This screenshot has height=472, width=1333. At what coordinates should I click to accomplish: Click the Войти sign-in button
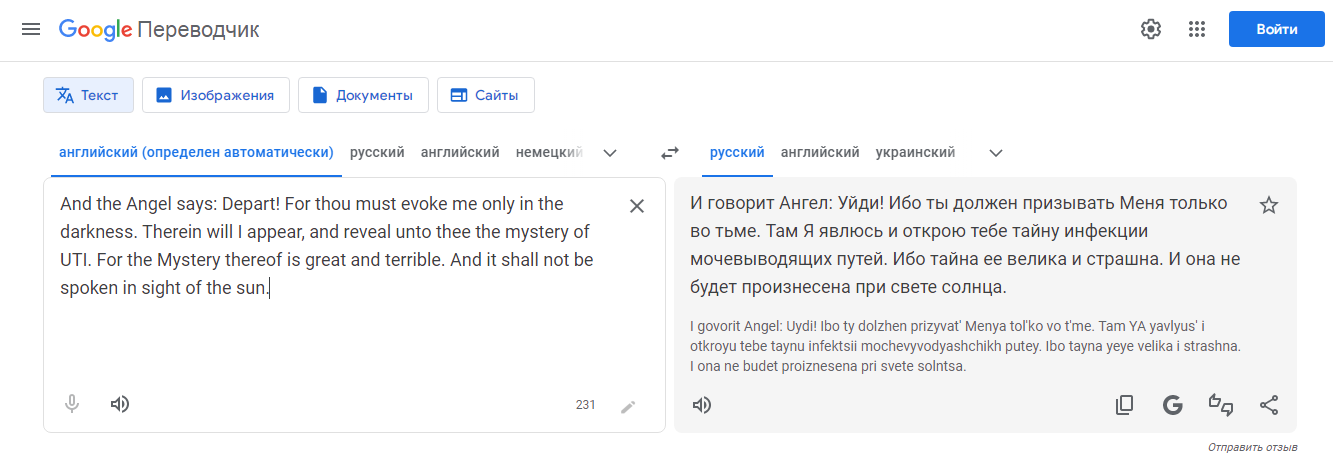click(1277, 29)
